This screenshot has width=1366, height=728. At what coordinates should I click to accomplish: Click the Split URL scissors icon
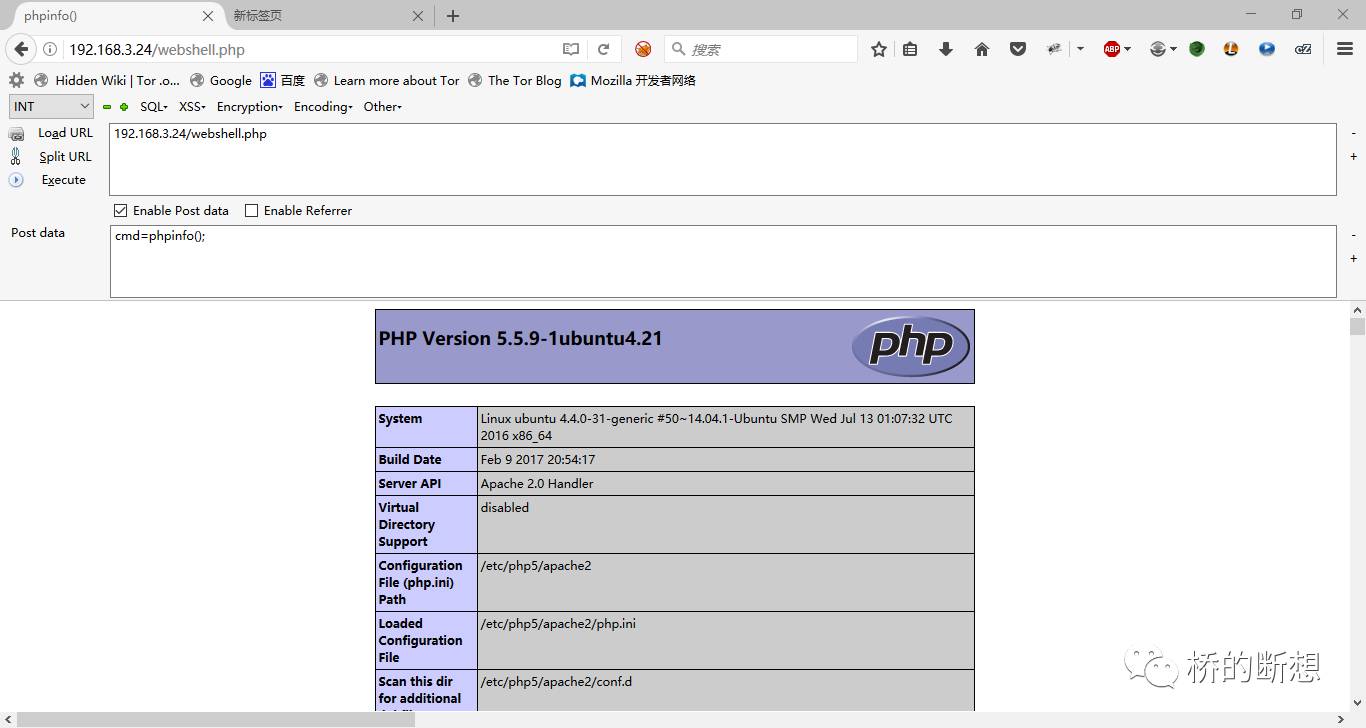(x=16, y=156)
